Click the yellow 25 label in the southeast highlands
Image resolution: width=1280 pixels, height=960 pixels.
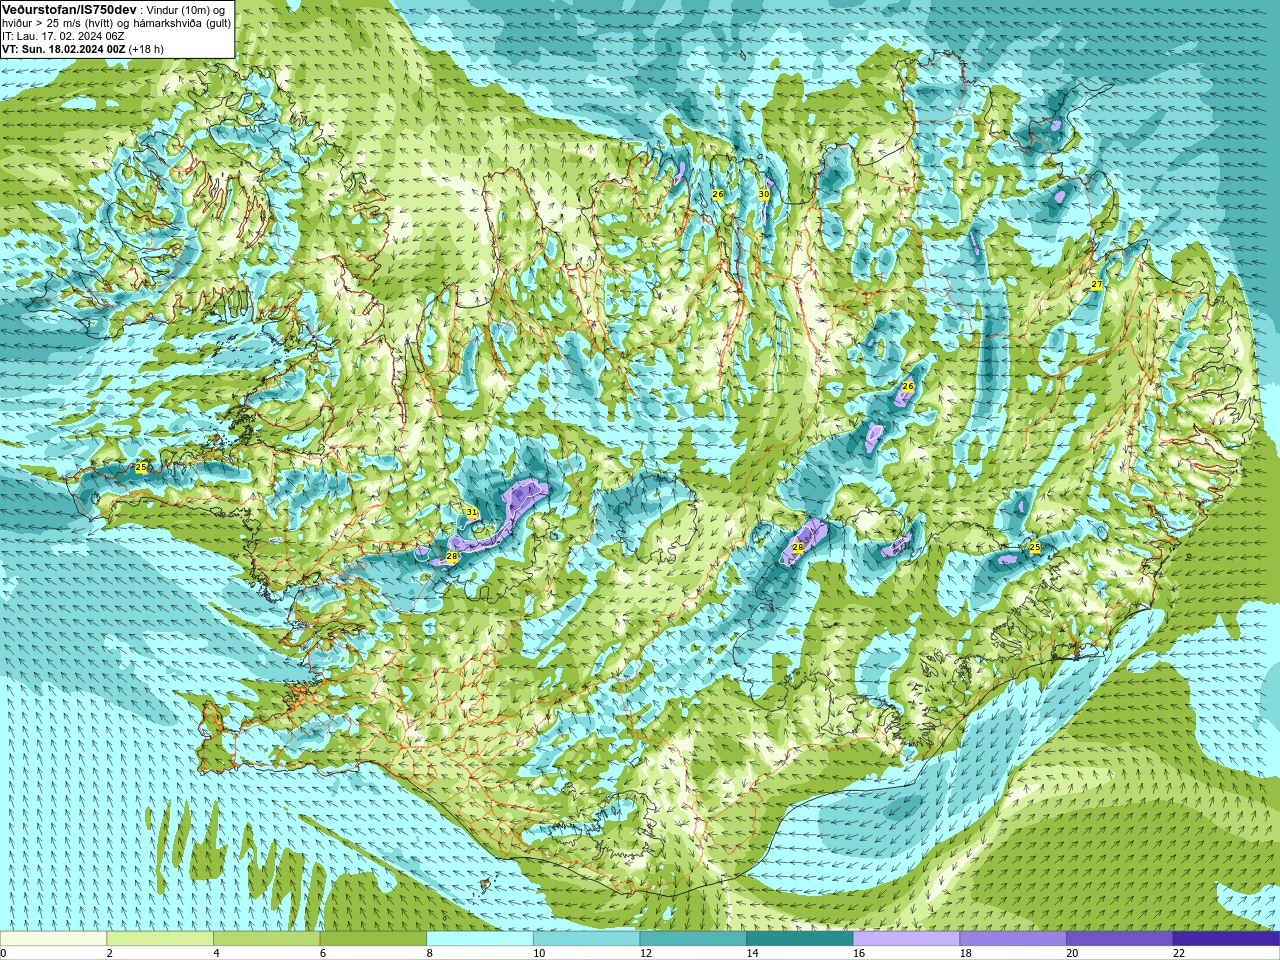[1035, 548]
